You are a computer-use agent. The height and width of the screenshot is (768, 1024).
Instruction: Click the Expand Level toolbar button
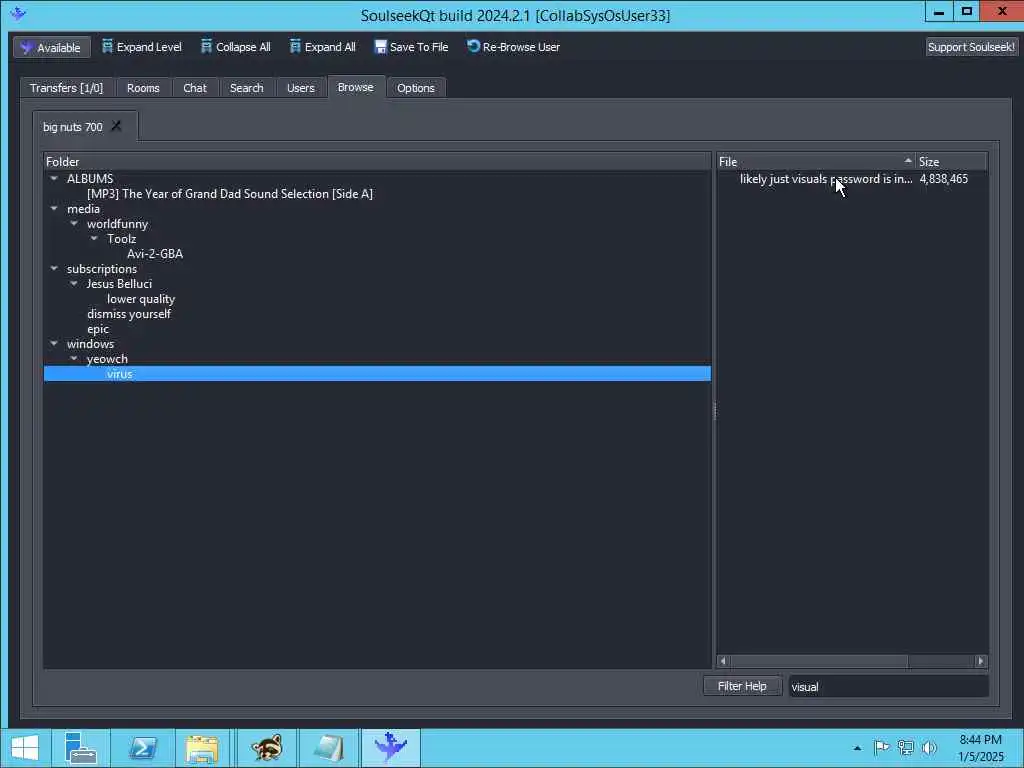(142, 47)
